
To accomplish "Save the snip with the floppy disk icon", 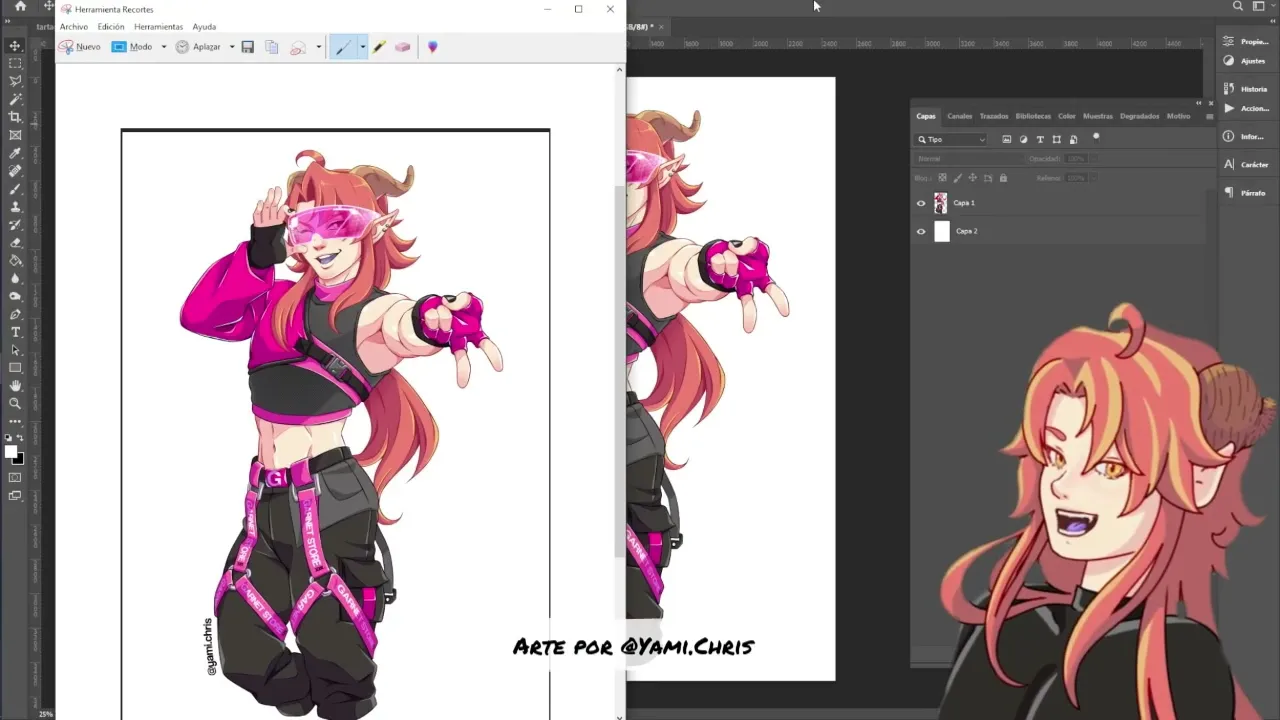I will click(247, 47).
